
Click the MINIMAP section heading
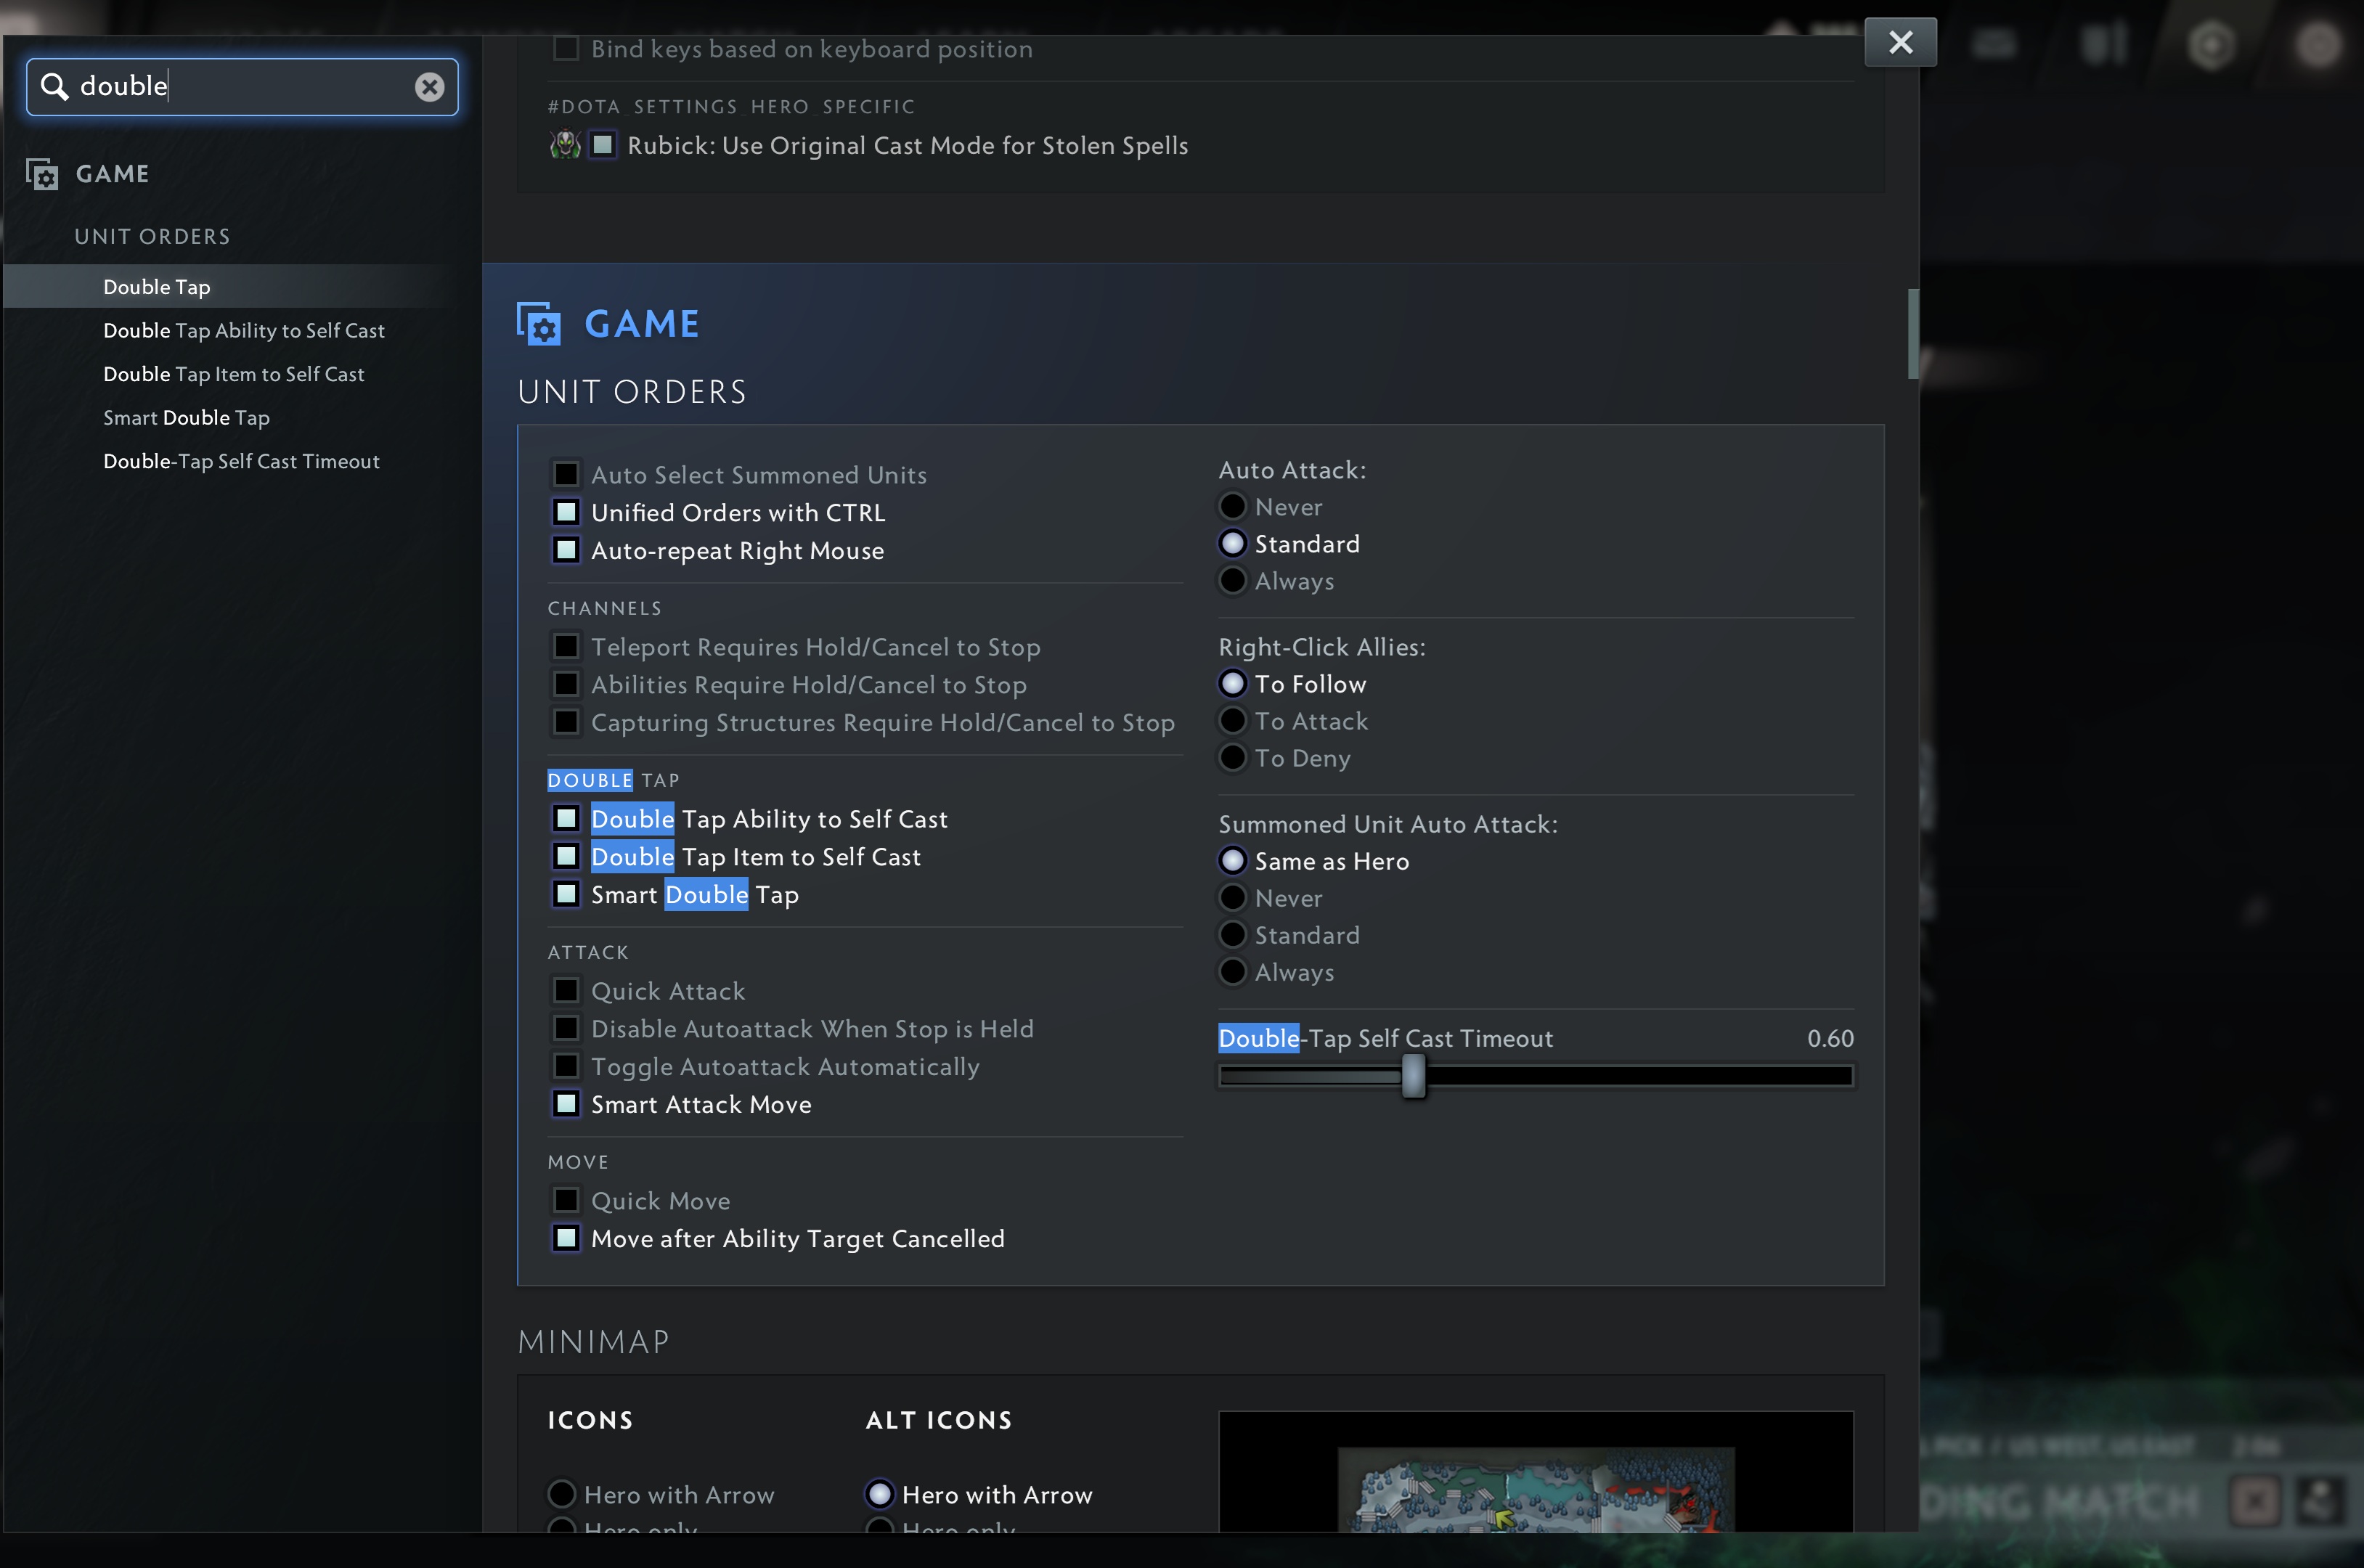point(594,1342)
